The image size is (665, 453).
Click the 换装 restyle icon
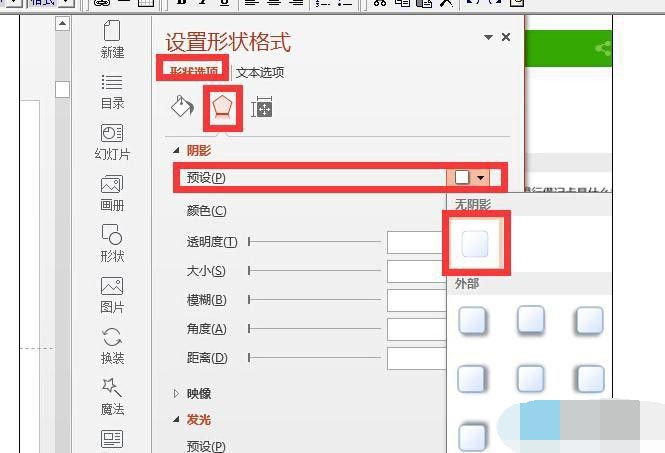pyautogui.click(x=112, y=338)
